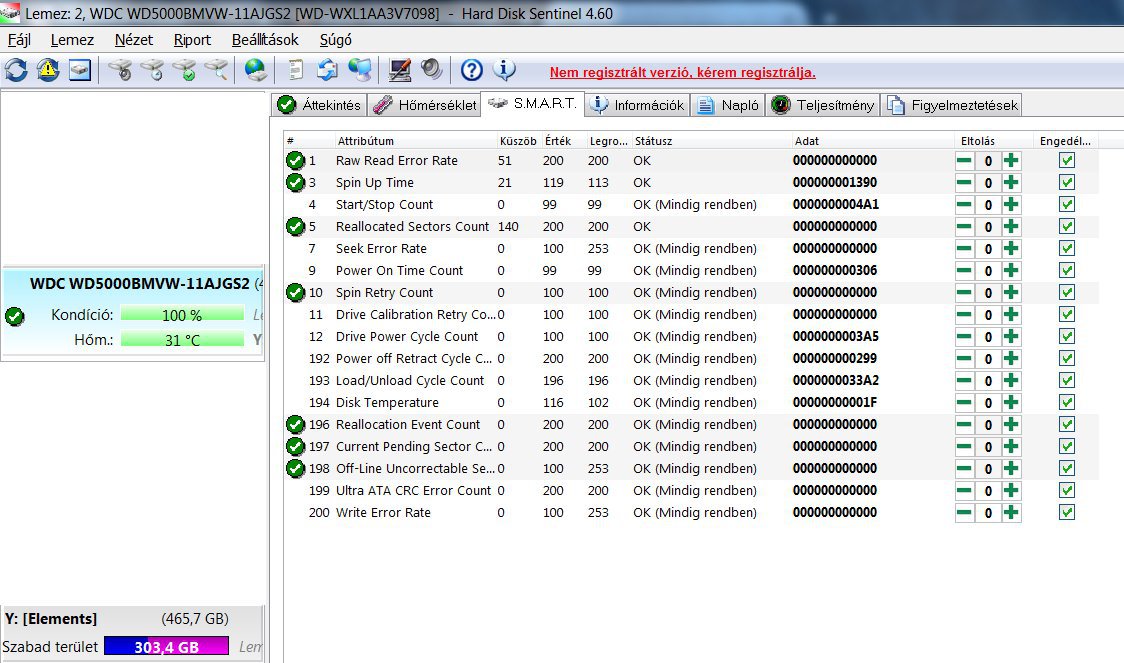Click the disk with green checkmark icon
This screenshot has width=1124, height=663.
(x=184, y=70)
